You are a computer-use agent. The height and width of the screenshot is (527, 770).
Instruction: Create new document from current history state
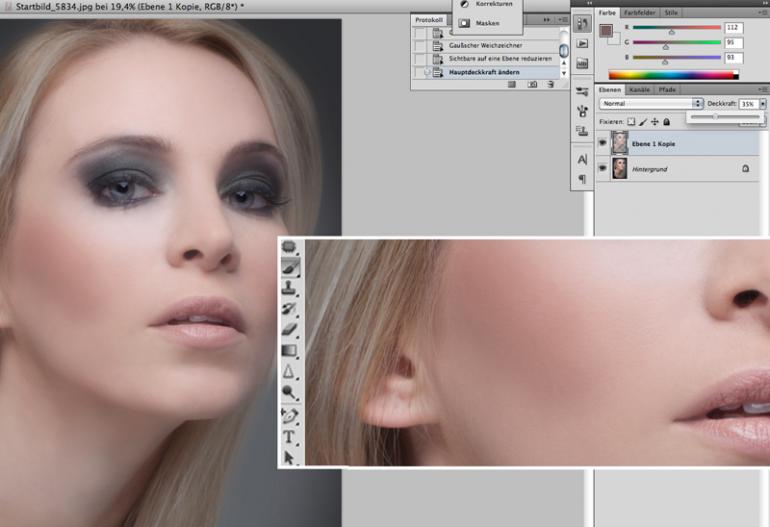tap(512, 84)
